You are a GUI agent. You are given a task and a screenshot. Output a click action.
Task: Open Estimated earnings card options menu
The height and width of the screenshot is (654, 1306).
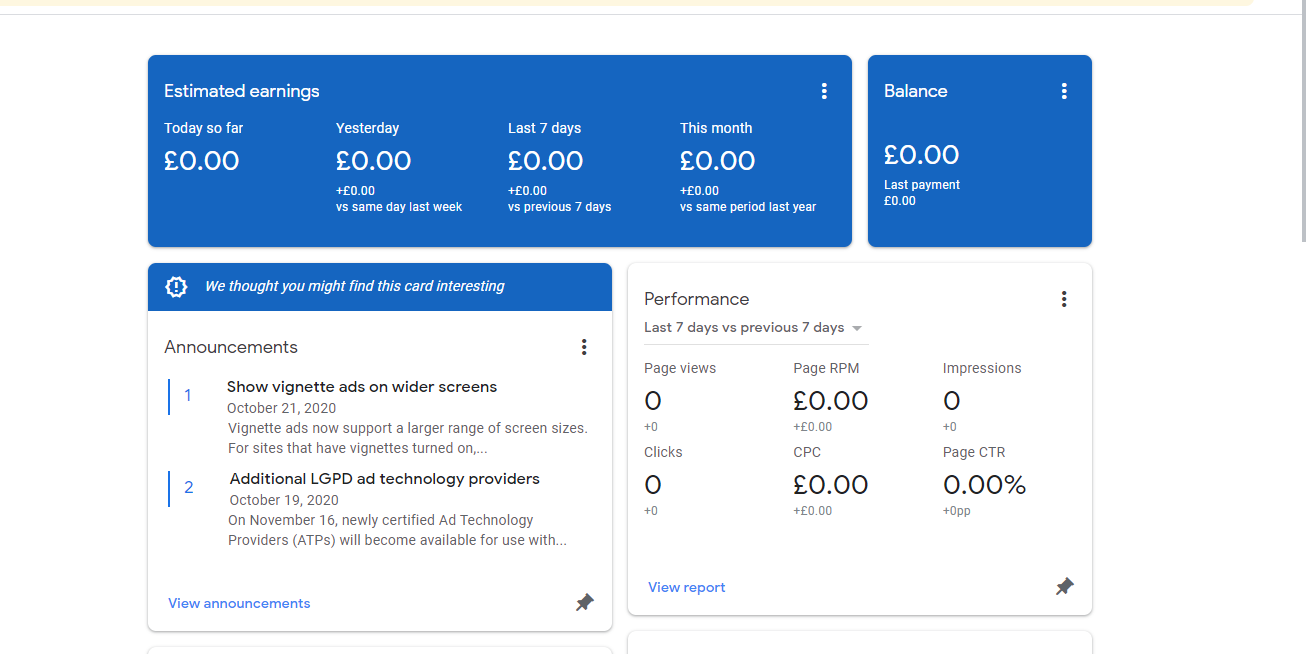(x=824, y=91)
